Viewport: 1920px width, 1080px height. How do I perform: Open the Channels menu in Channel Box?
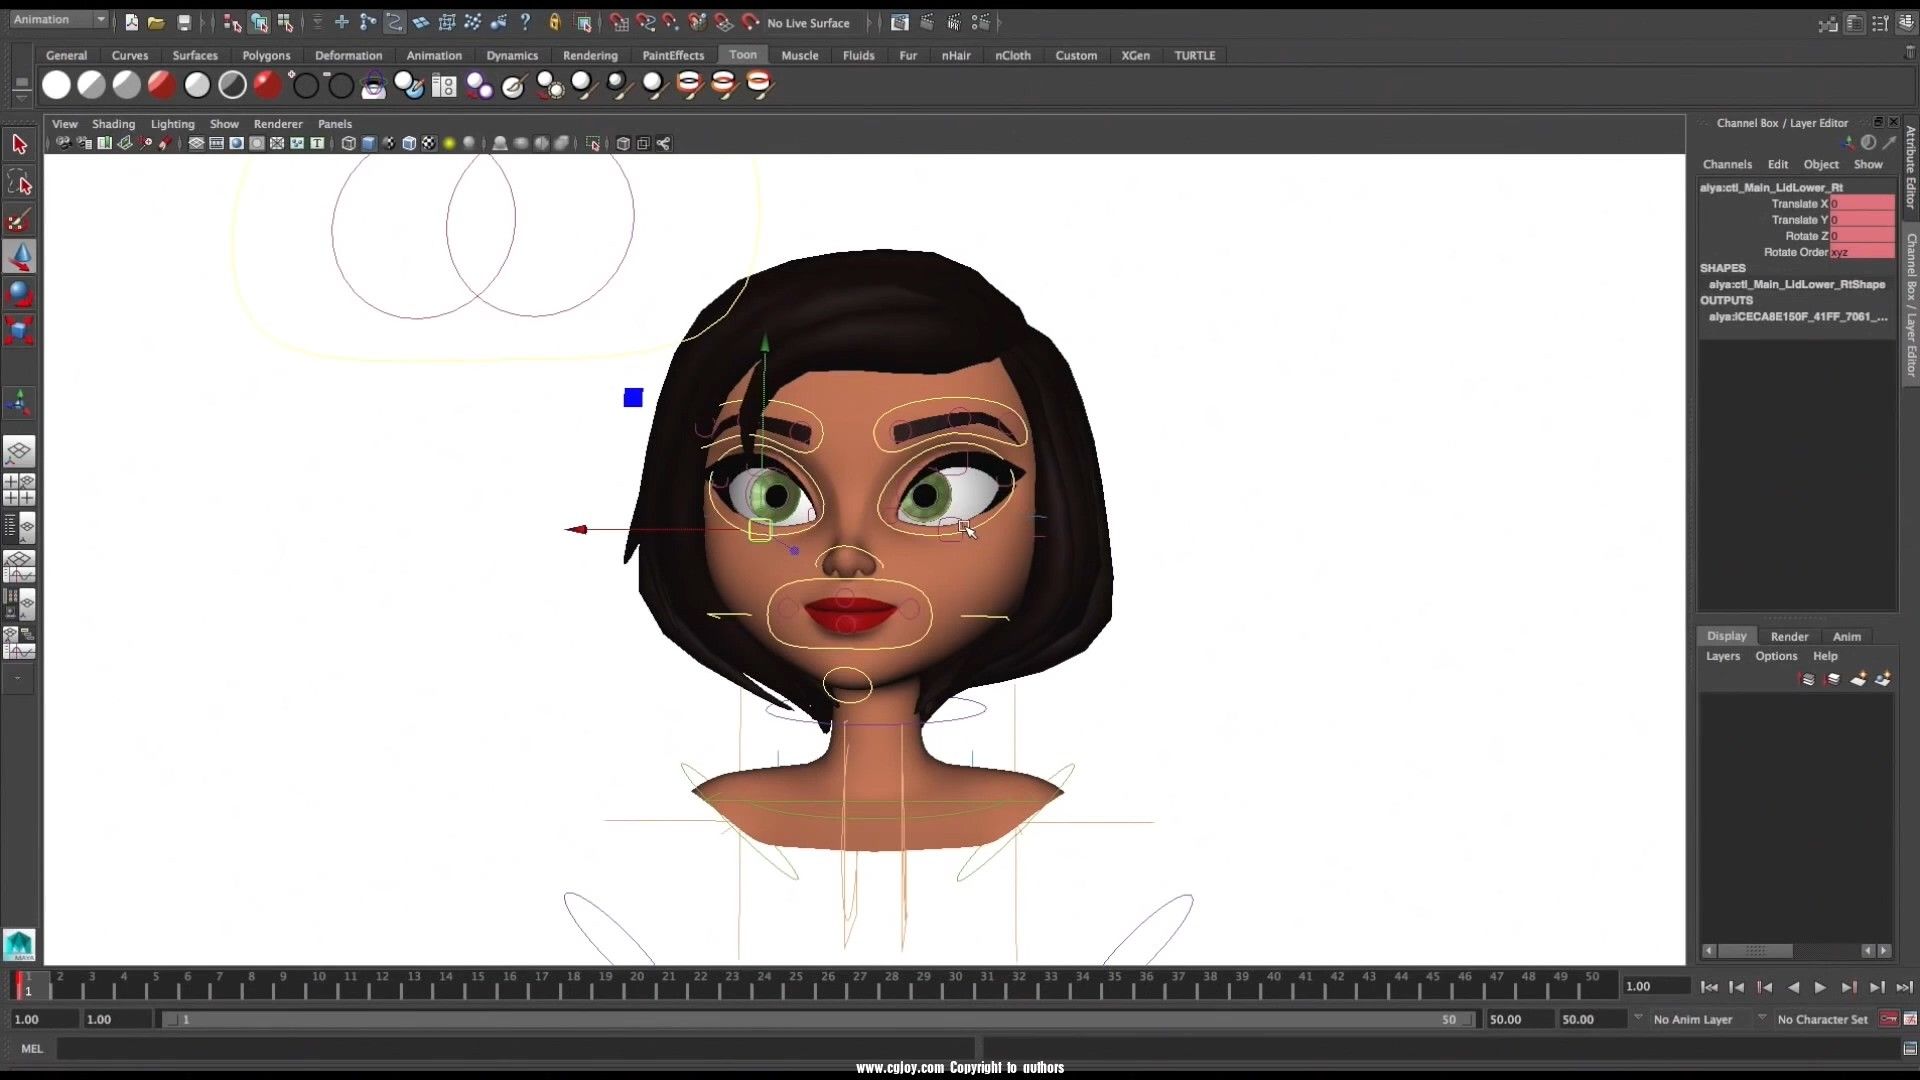(1727, 164)
